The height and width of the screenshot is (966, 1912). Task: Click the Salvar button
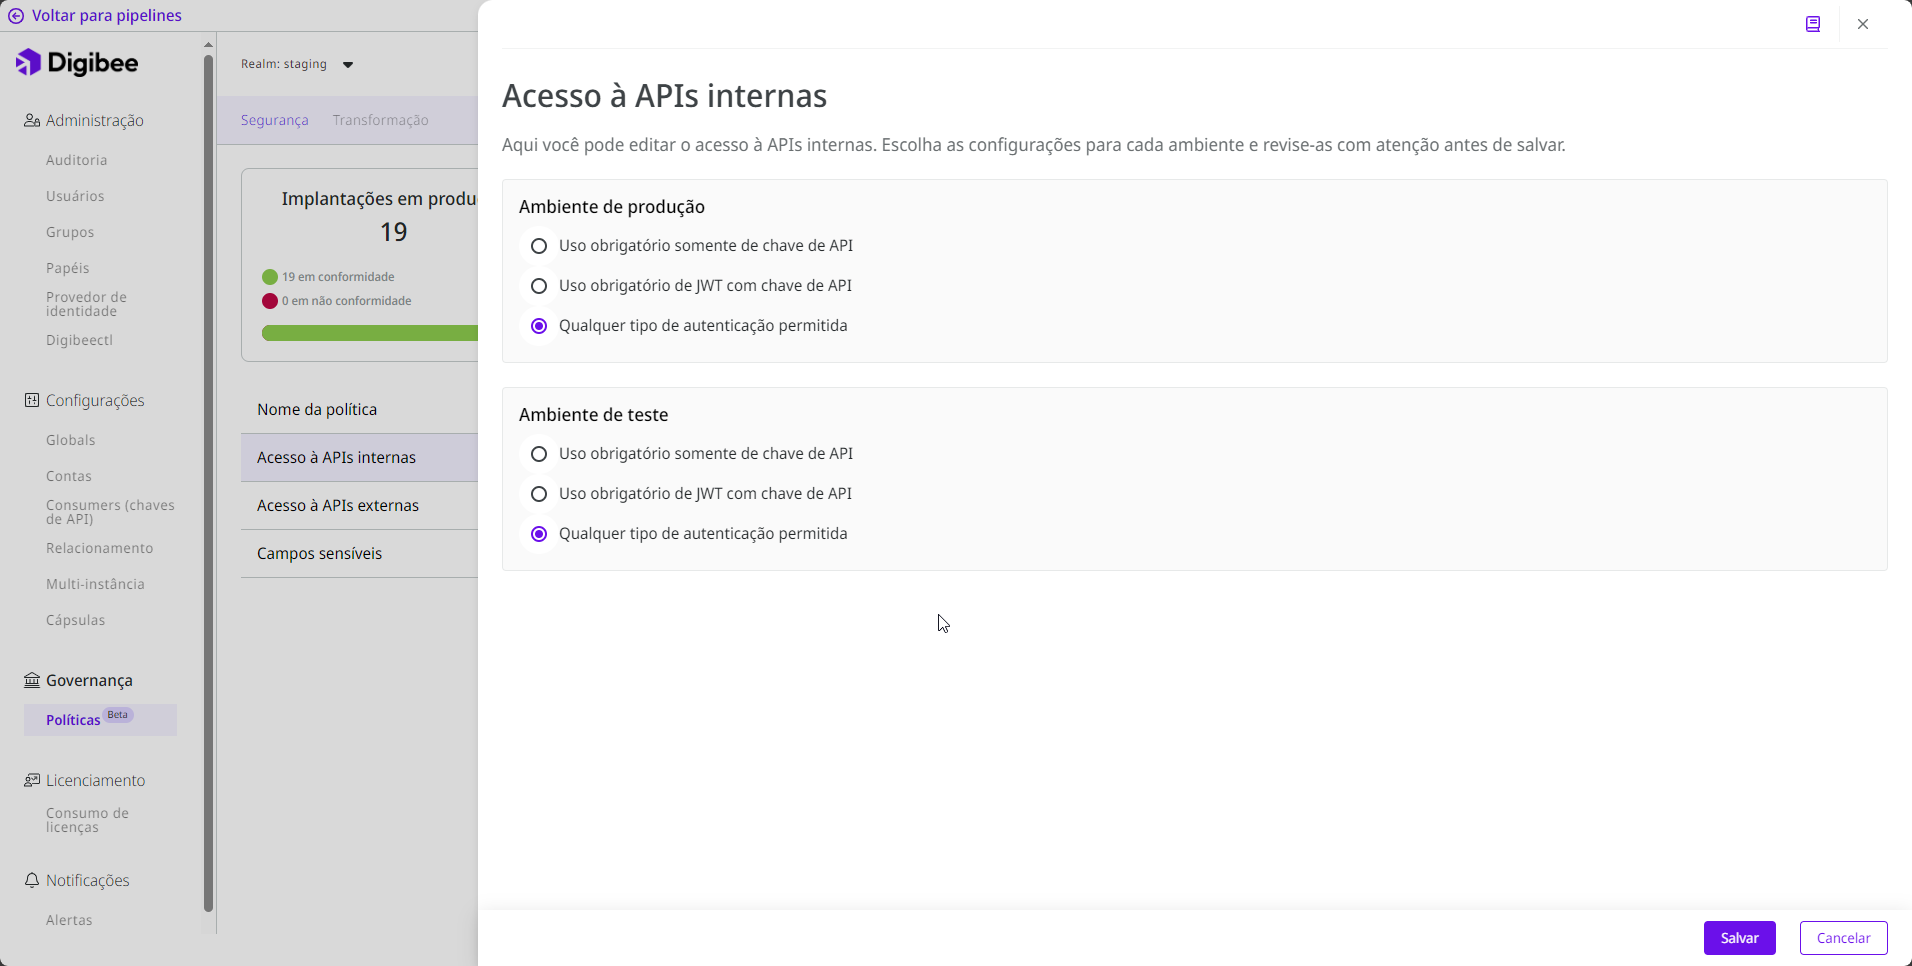pos(1739,938)
